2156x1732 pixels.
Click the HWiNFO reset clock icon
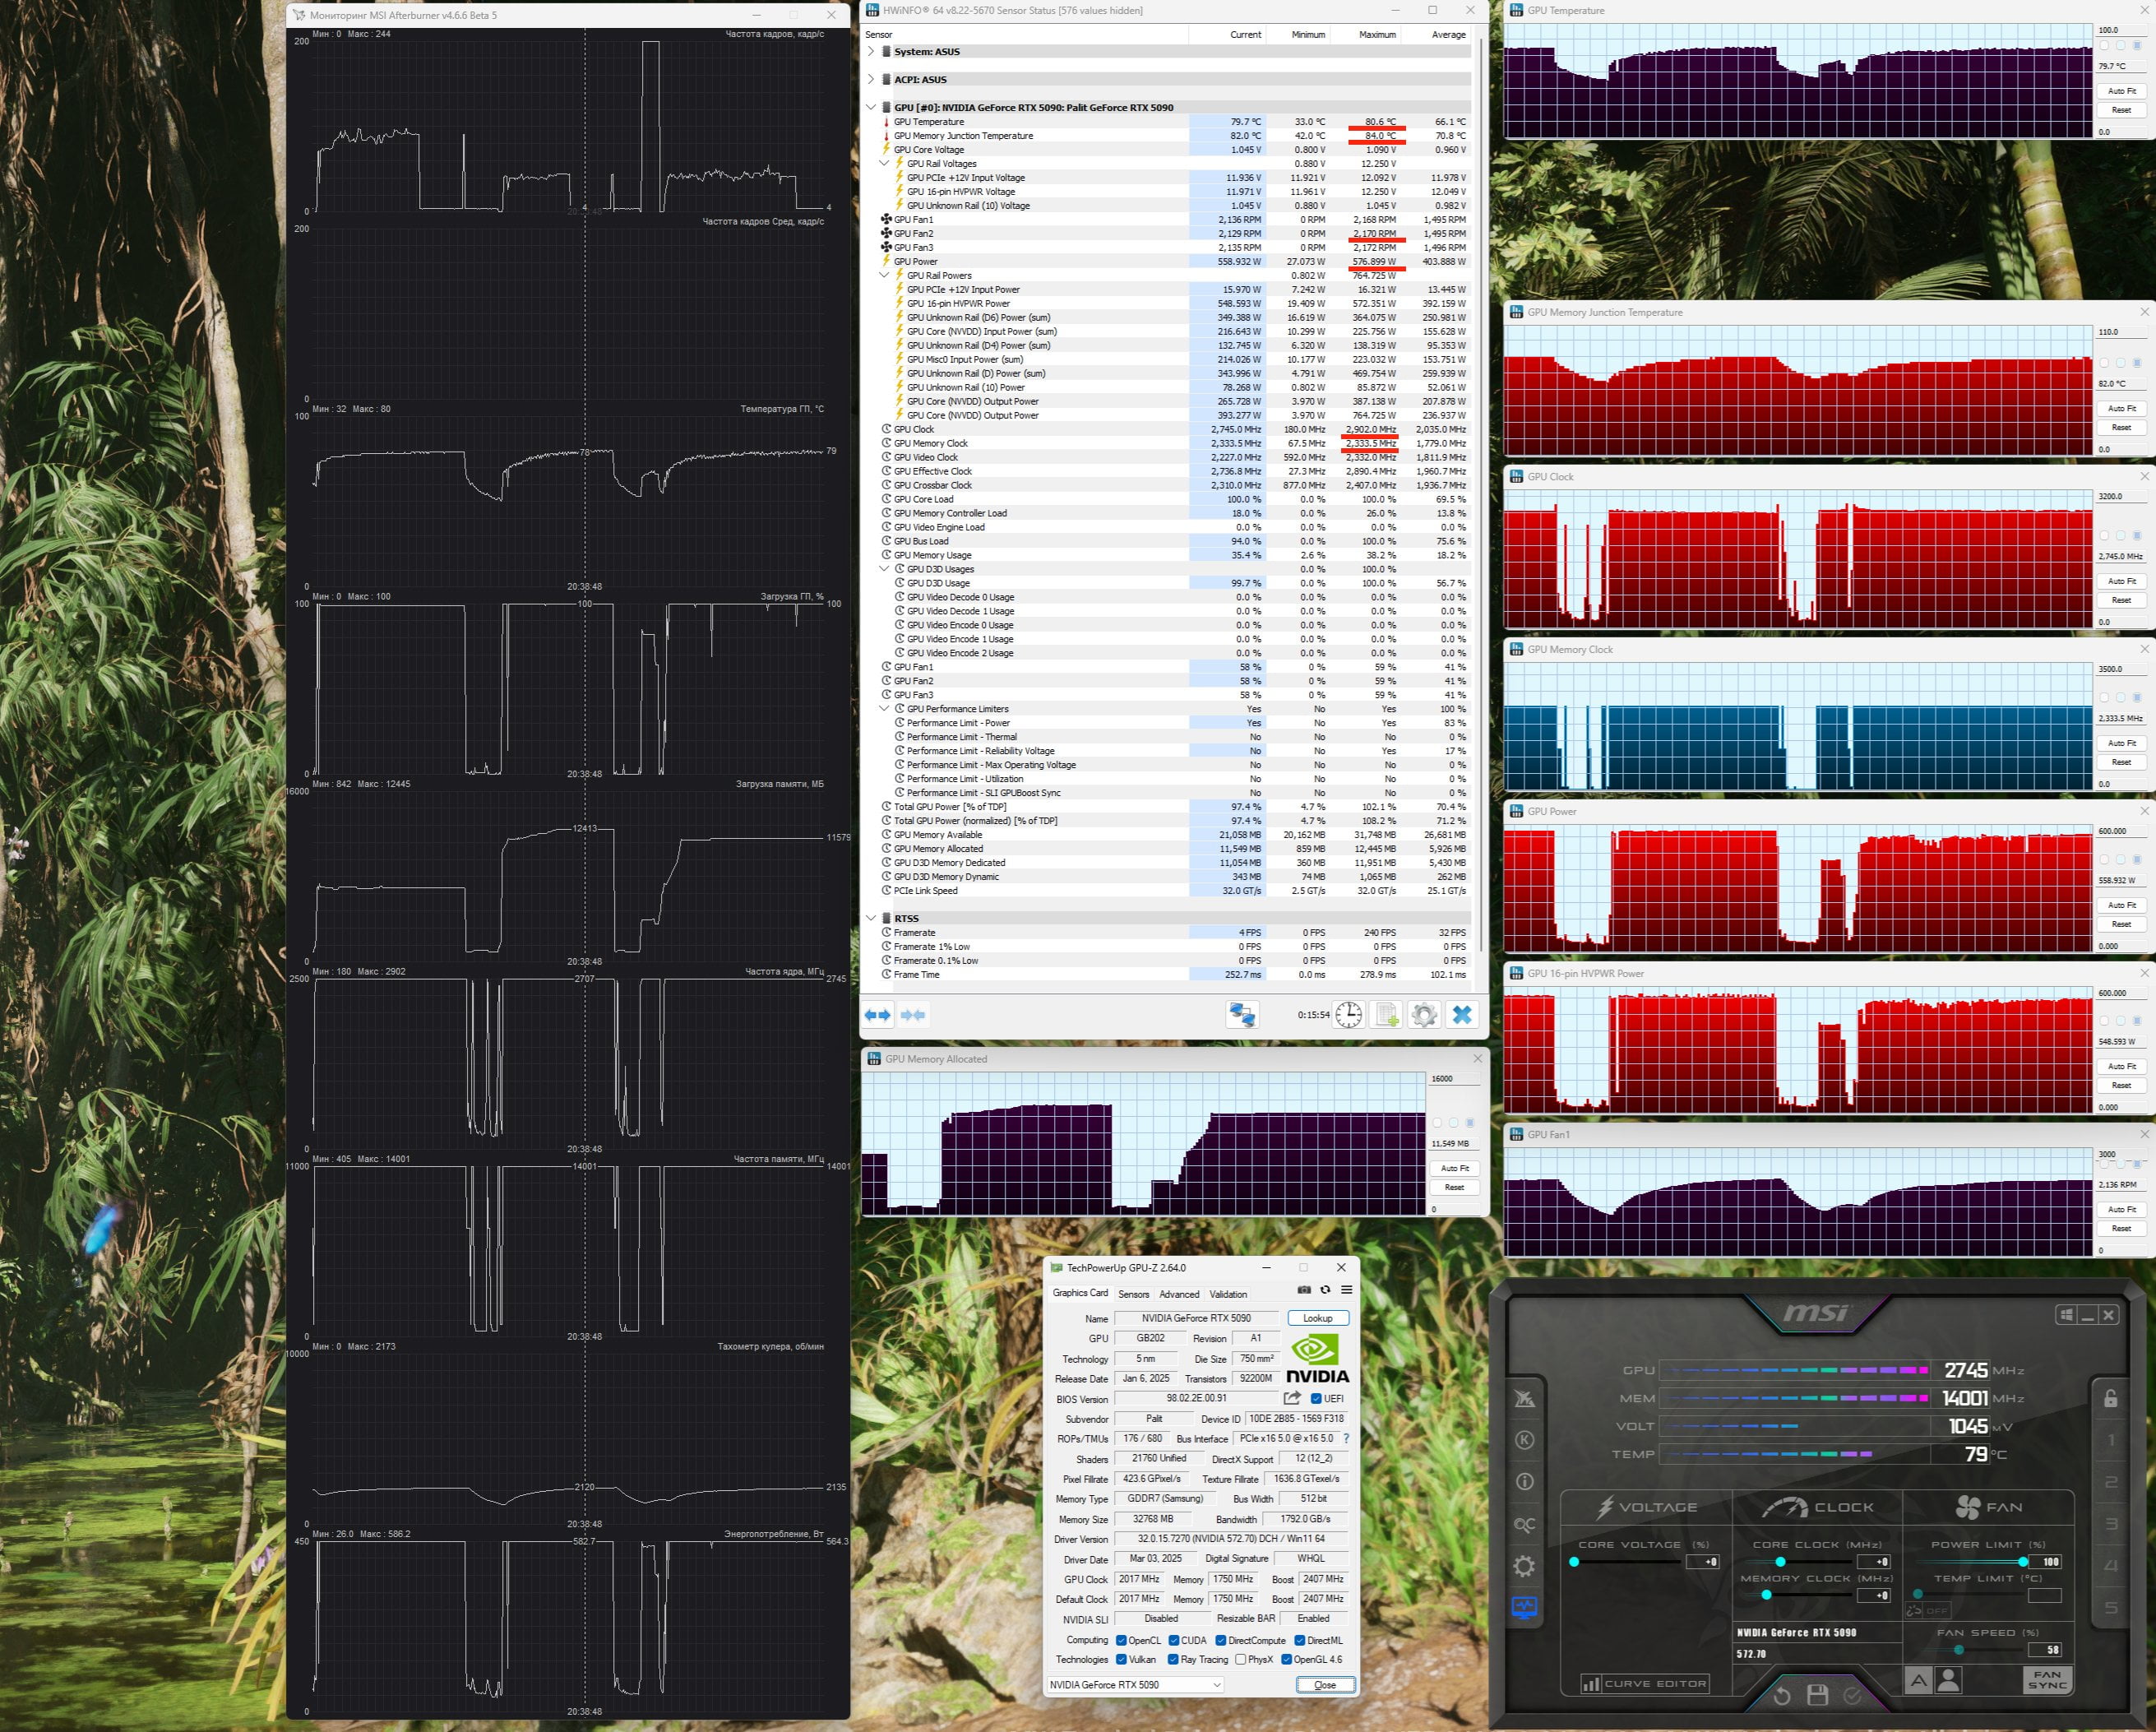click(1348, 1015)
